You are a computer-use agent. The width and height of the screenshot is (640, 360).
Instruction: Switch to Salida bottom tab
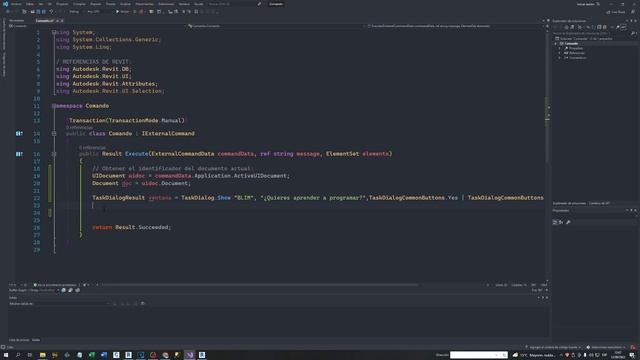pyautogui.click(x=36, y=340)
